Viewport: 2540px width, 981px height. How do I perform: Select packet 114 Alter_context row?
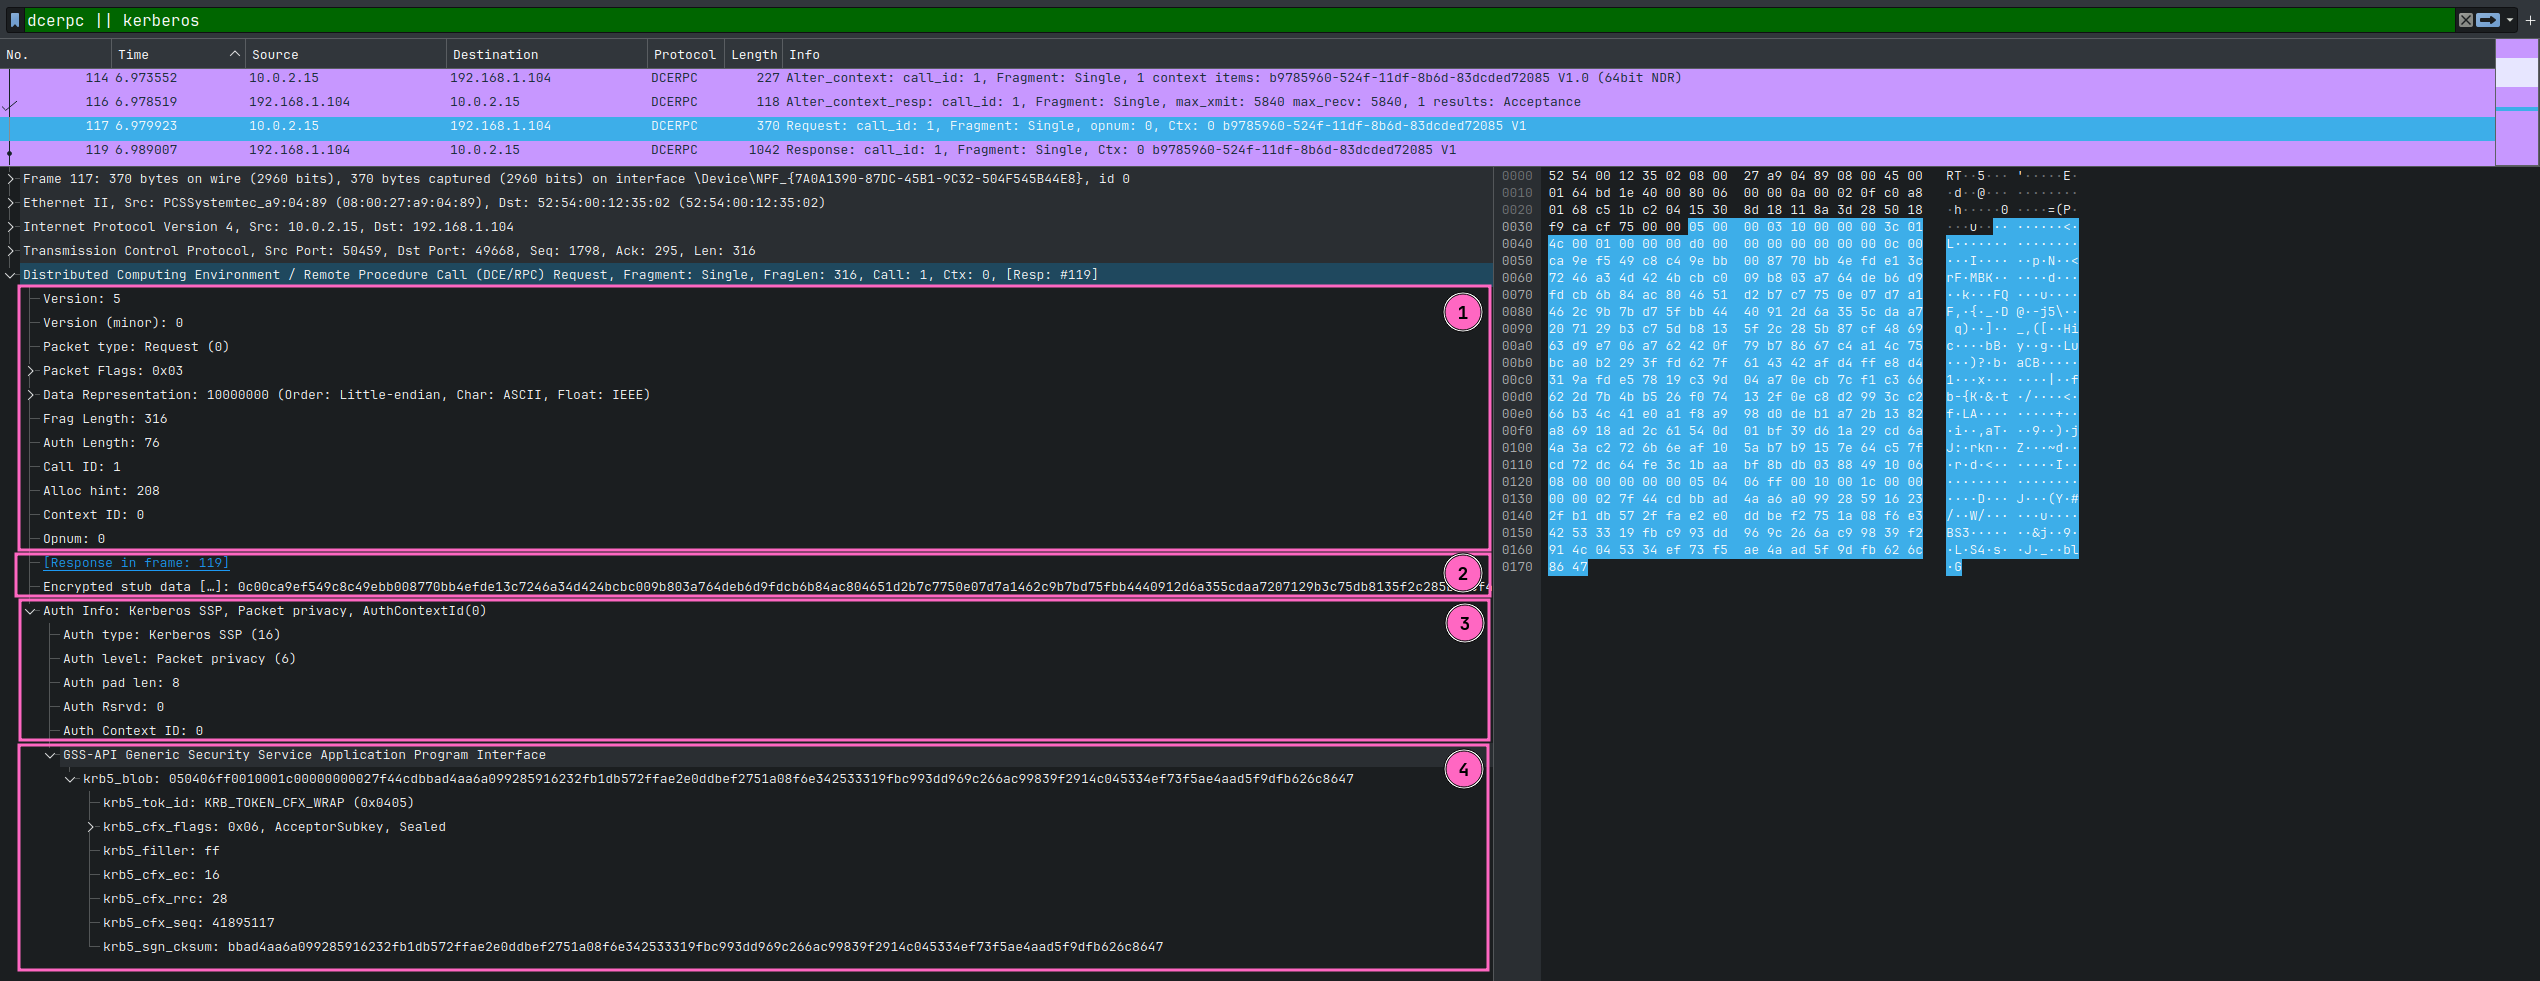click(x=1247, y=78)
